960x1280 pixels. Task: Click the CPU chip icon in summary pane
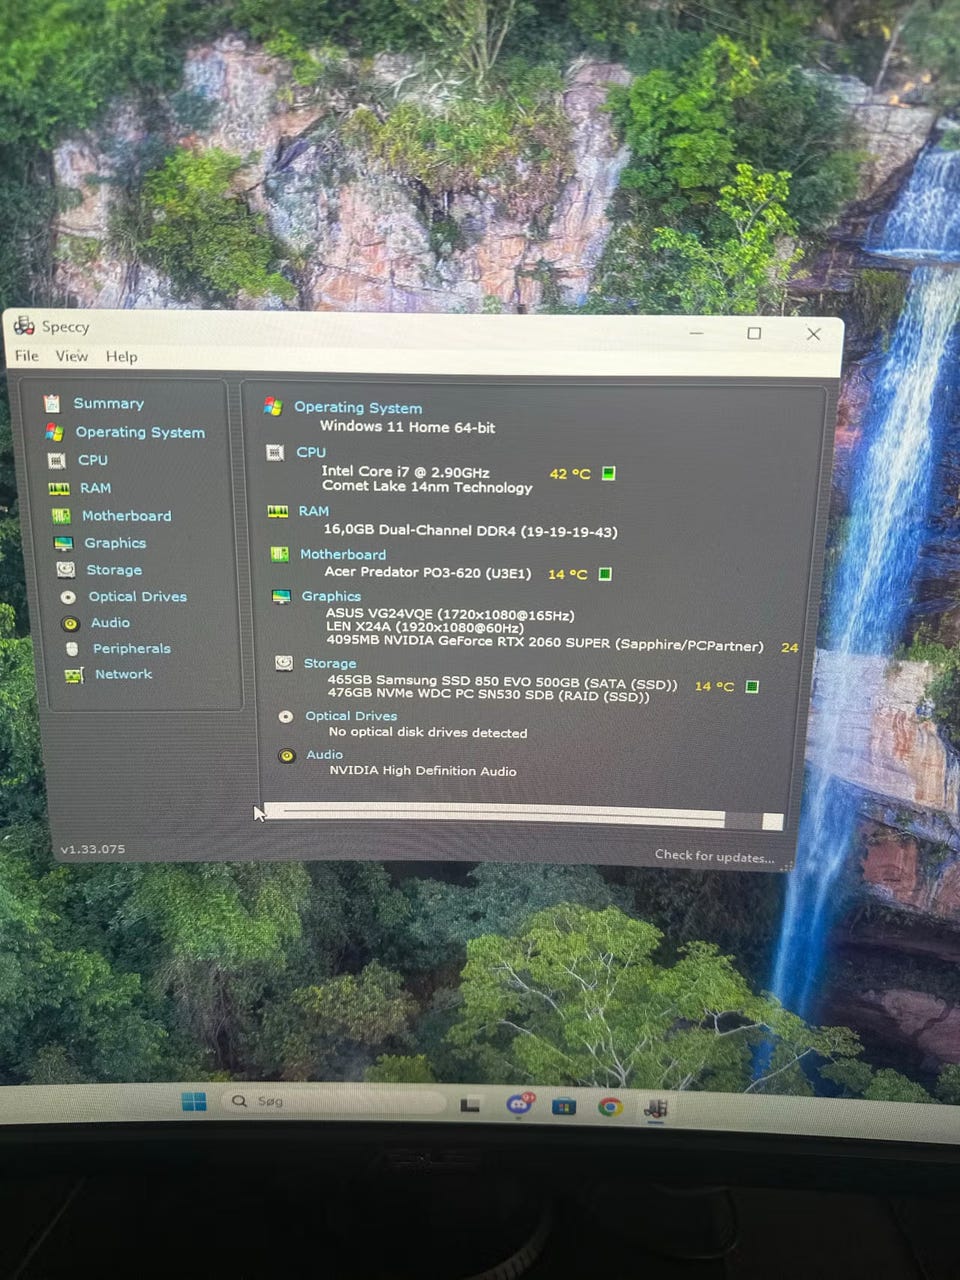[275, 453]
